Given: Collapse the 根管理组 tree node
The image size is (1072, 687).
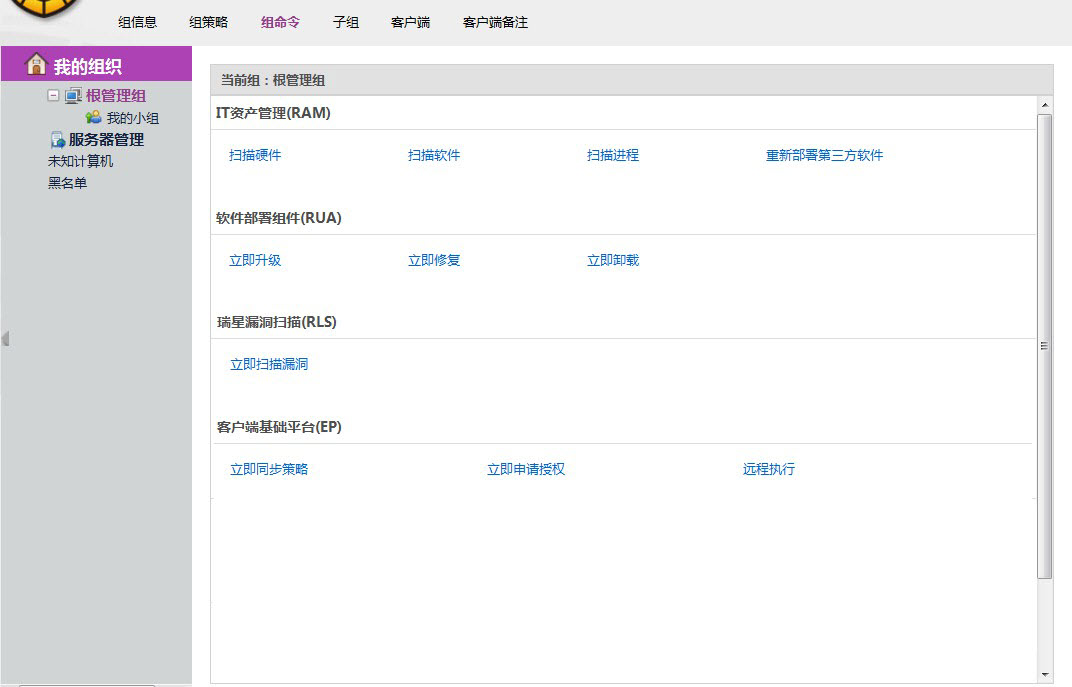Looking at the screenshot, I should point(54,96).
